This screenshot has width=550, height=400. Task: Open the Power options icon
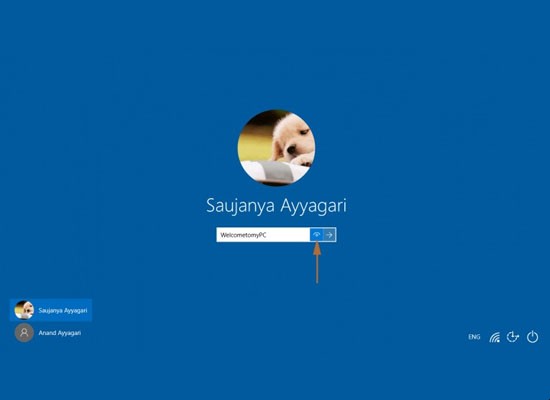[532, 337]
